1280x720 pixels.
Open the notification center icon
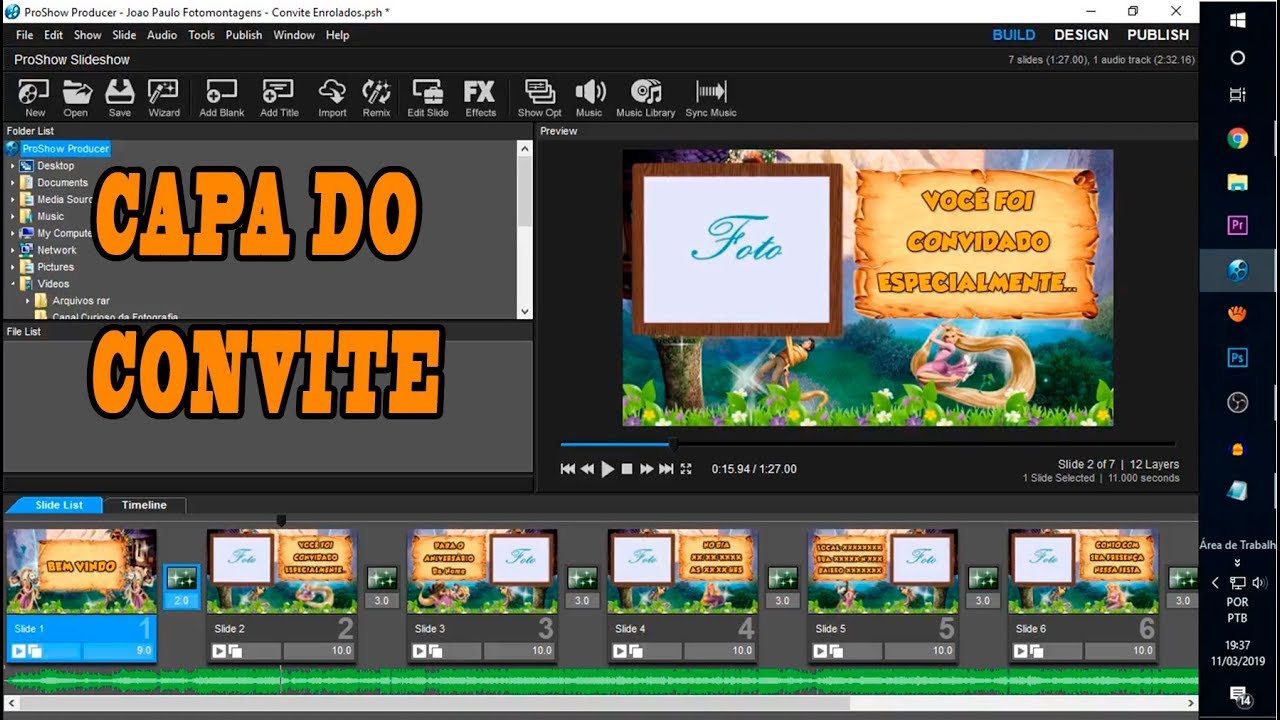1238,695
